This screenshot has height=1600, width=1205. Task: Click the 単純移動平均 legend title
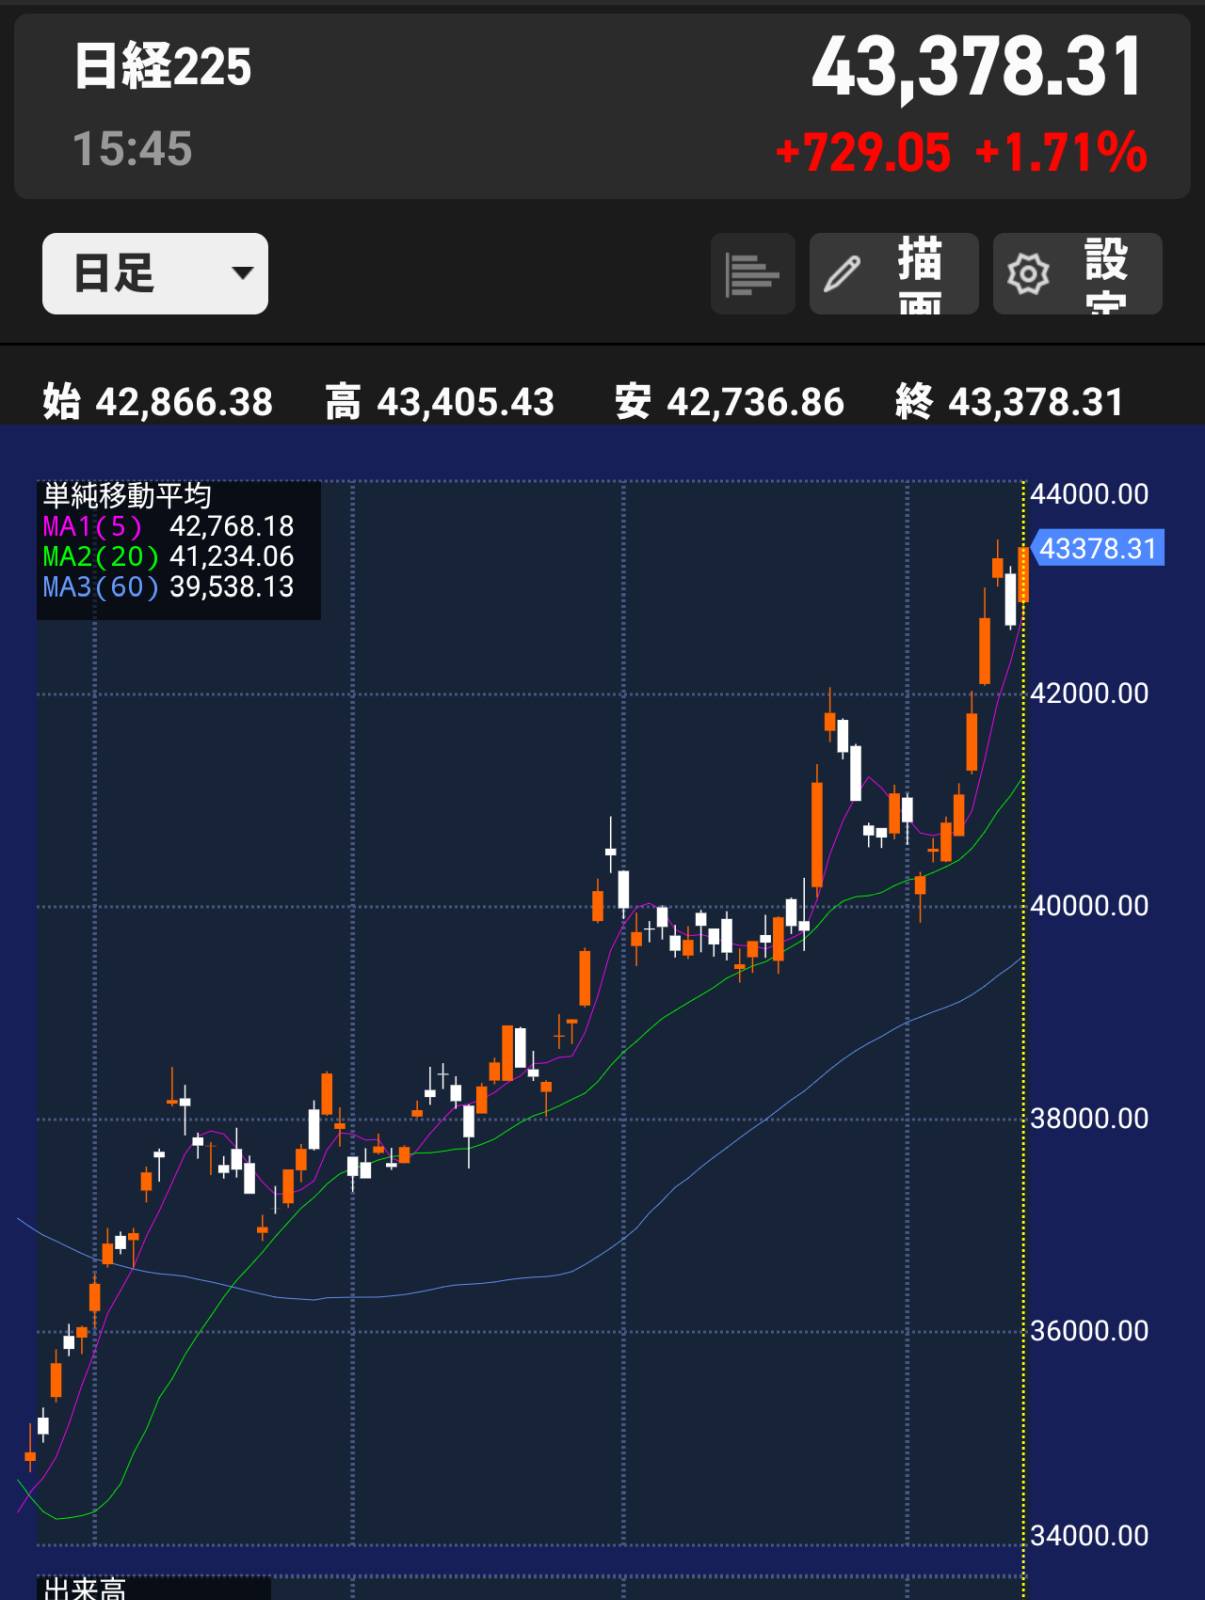(x=127, y=495)
